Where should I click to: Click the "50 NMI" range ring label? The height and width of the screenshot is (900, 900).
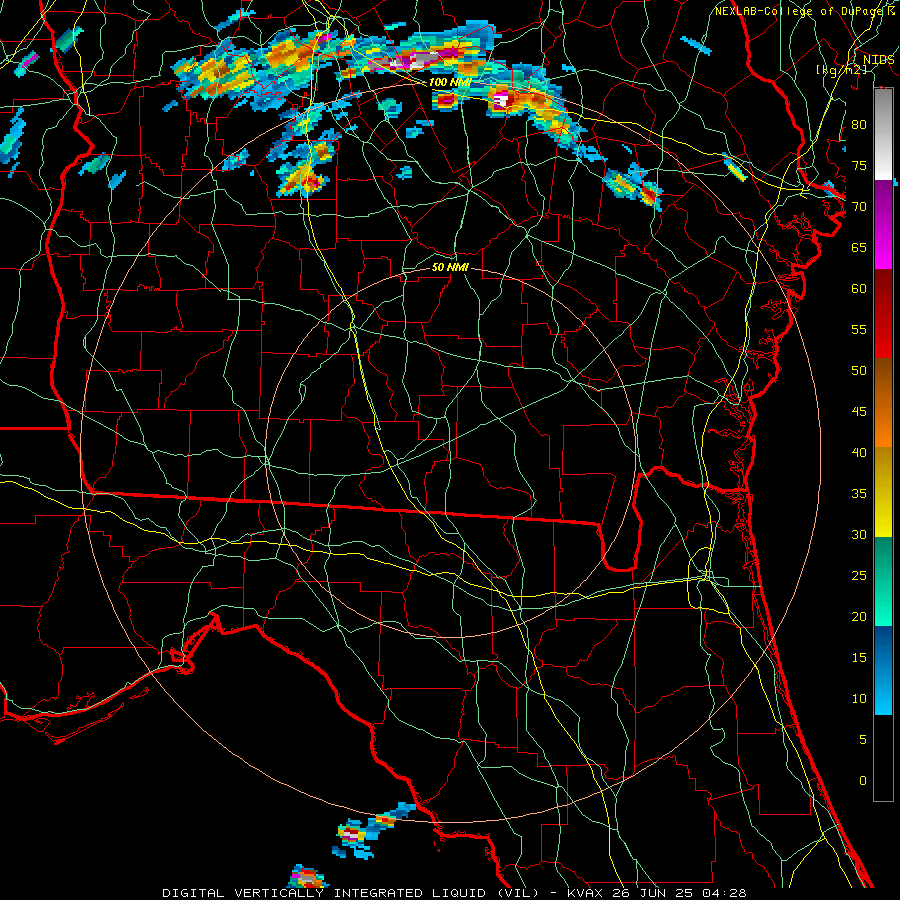click(x=450, y=267)
